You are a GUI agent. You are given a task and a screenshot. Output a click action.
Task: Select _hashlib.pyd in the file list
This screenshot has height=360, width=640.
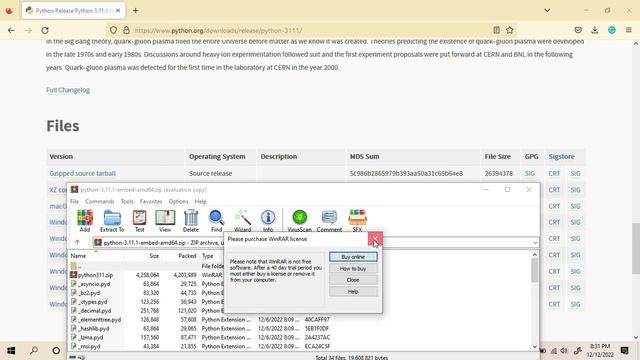(x=93, y=329)
